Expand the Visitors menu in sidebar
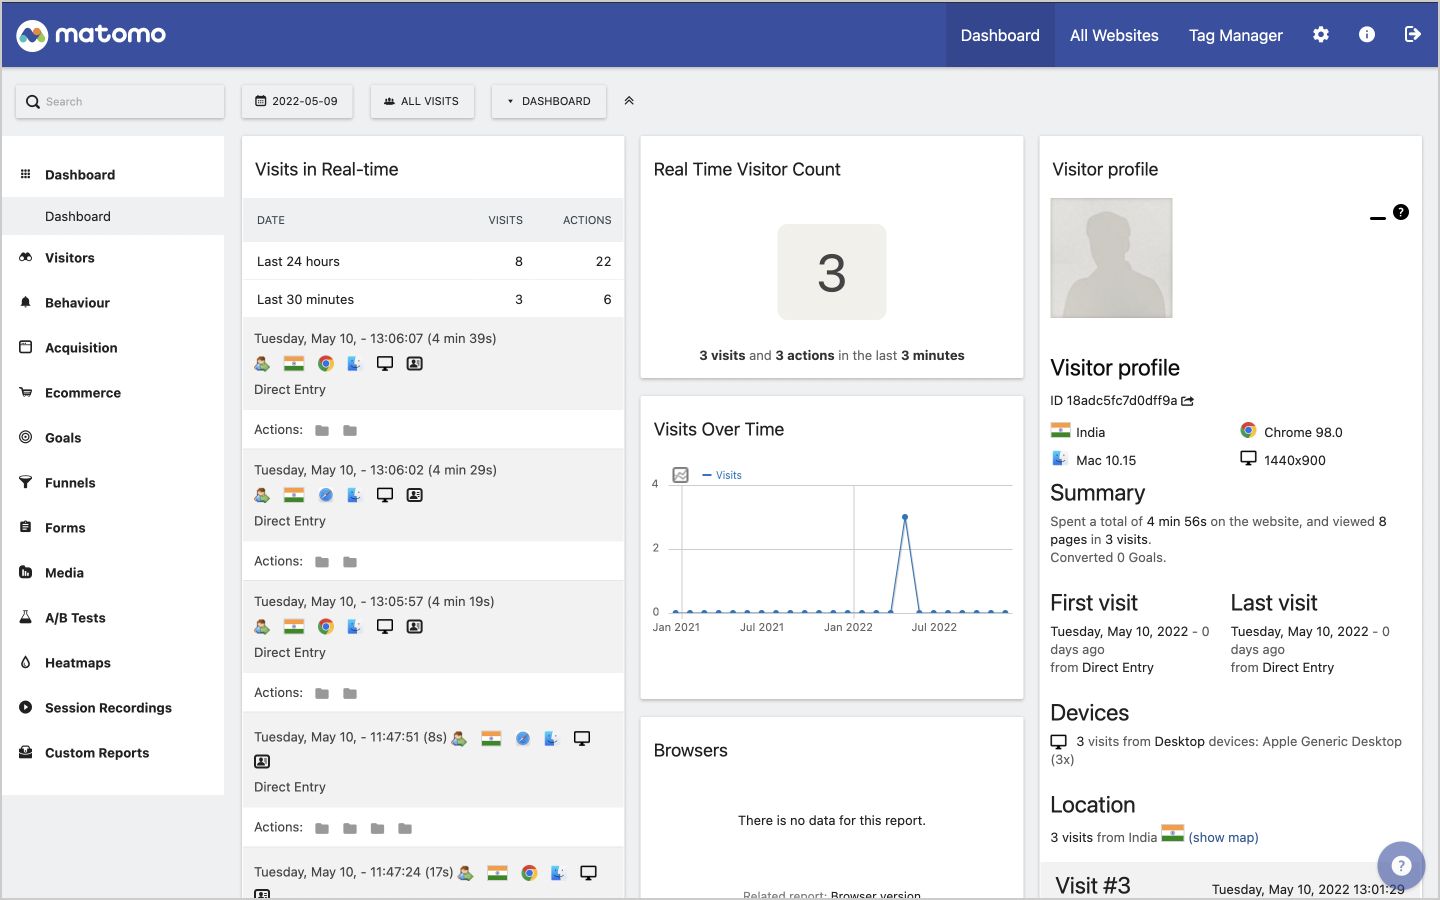Screen dimensions: 1440x900 (x=70, y=258)
